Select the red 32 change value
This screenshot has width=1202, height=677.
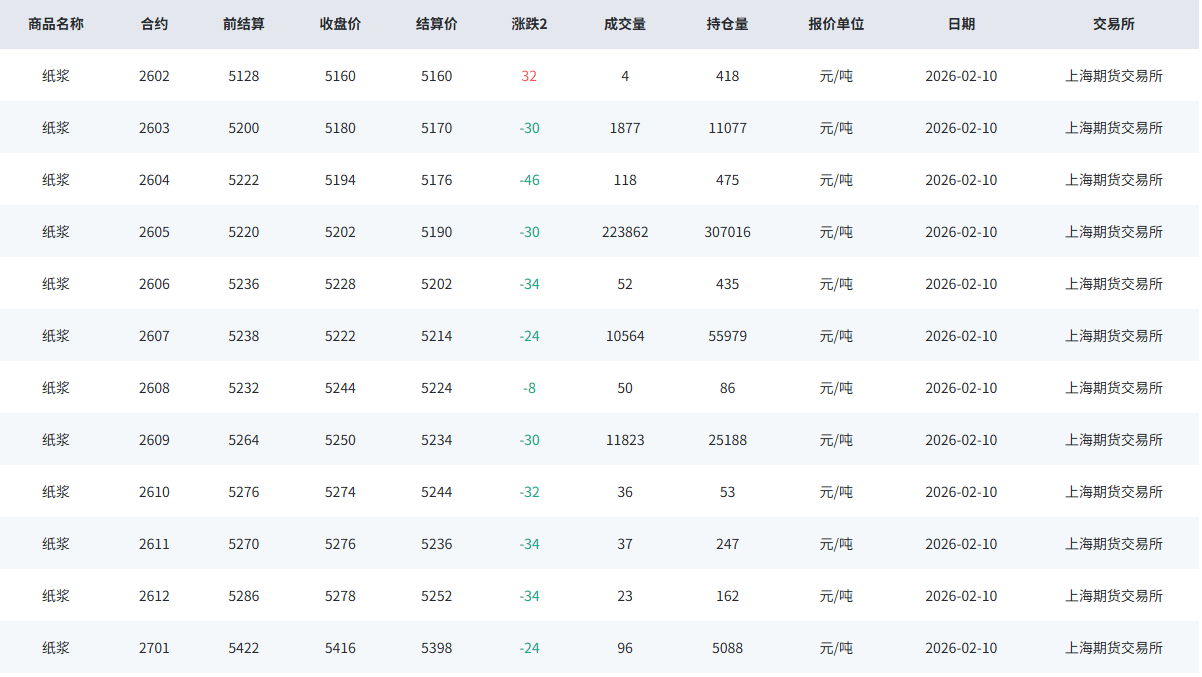529,76
